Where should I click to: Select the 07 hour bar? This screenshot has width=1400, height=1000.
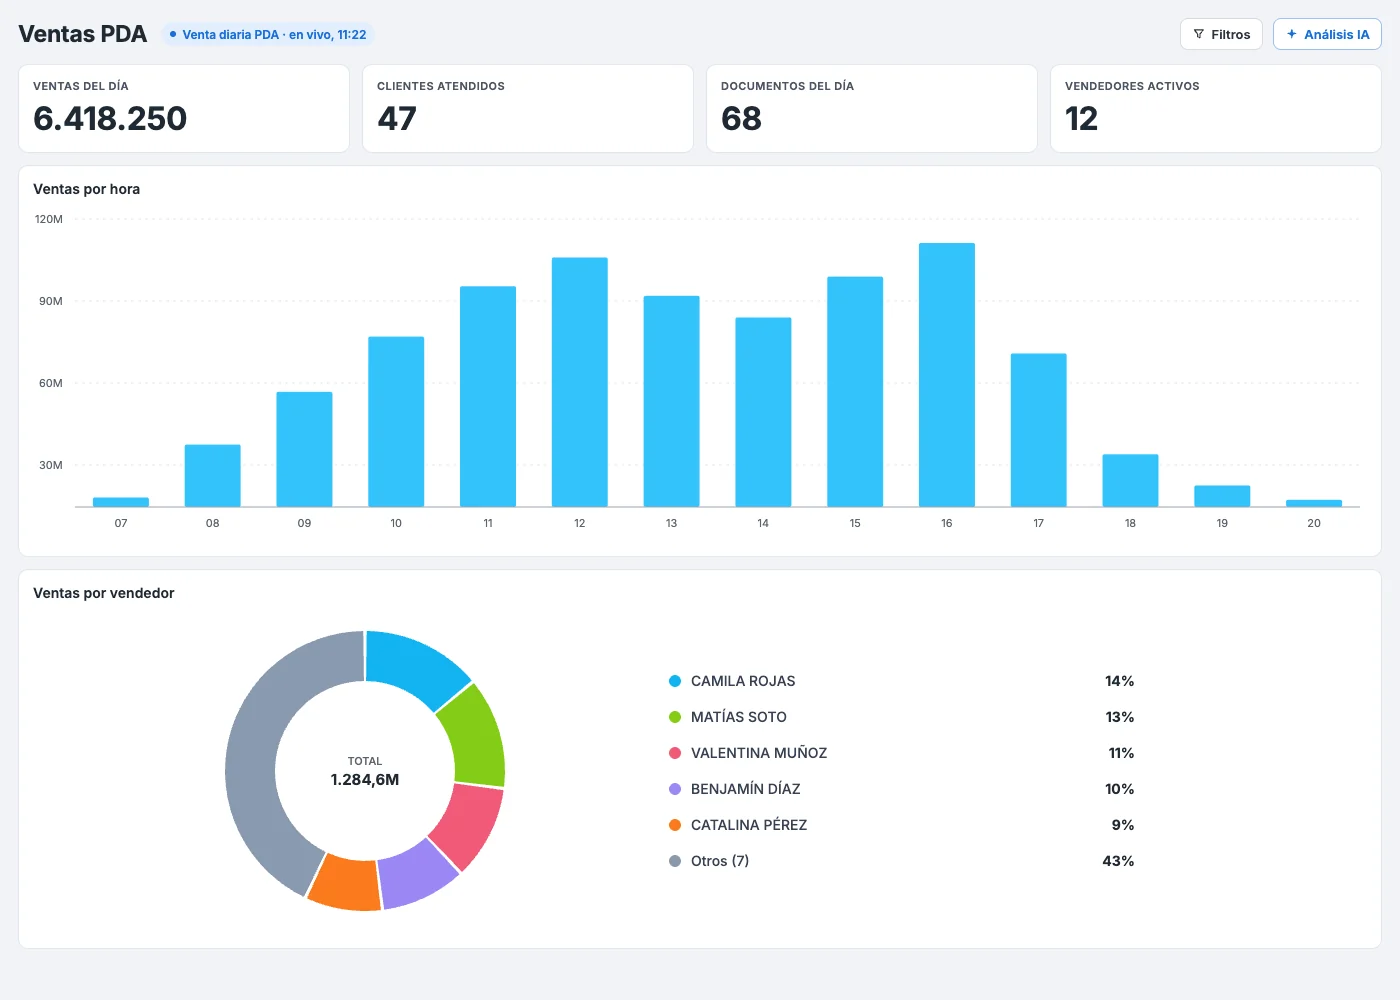[121, 502]
